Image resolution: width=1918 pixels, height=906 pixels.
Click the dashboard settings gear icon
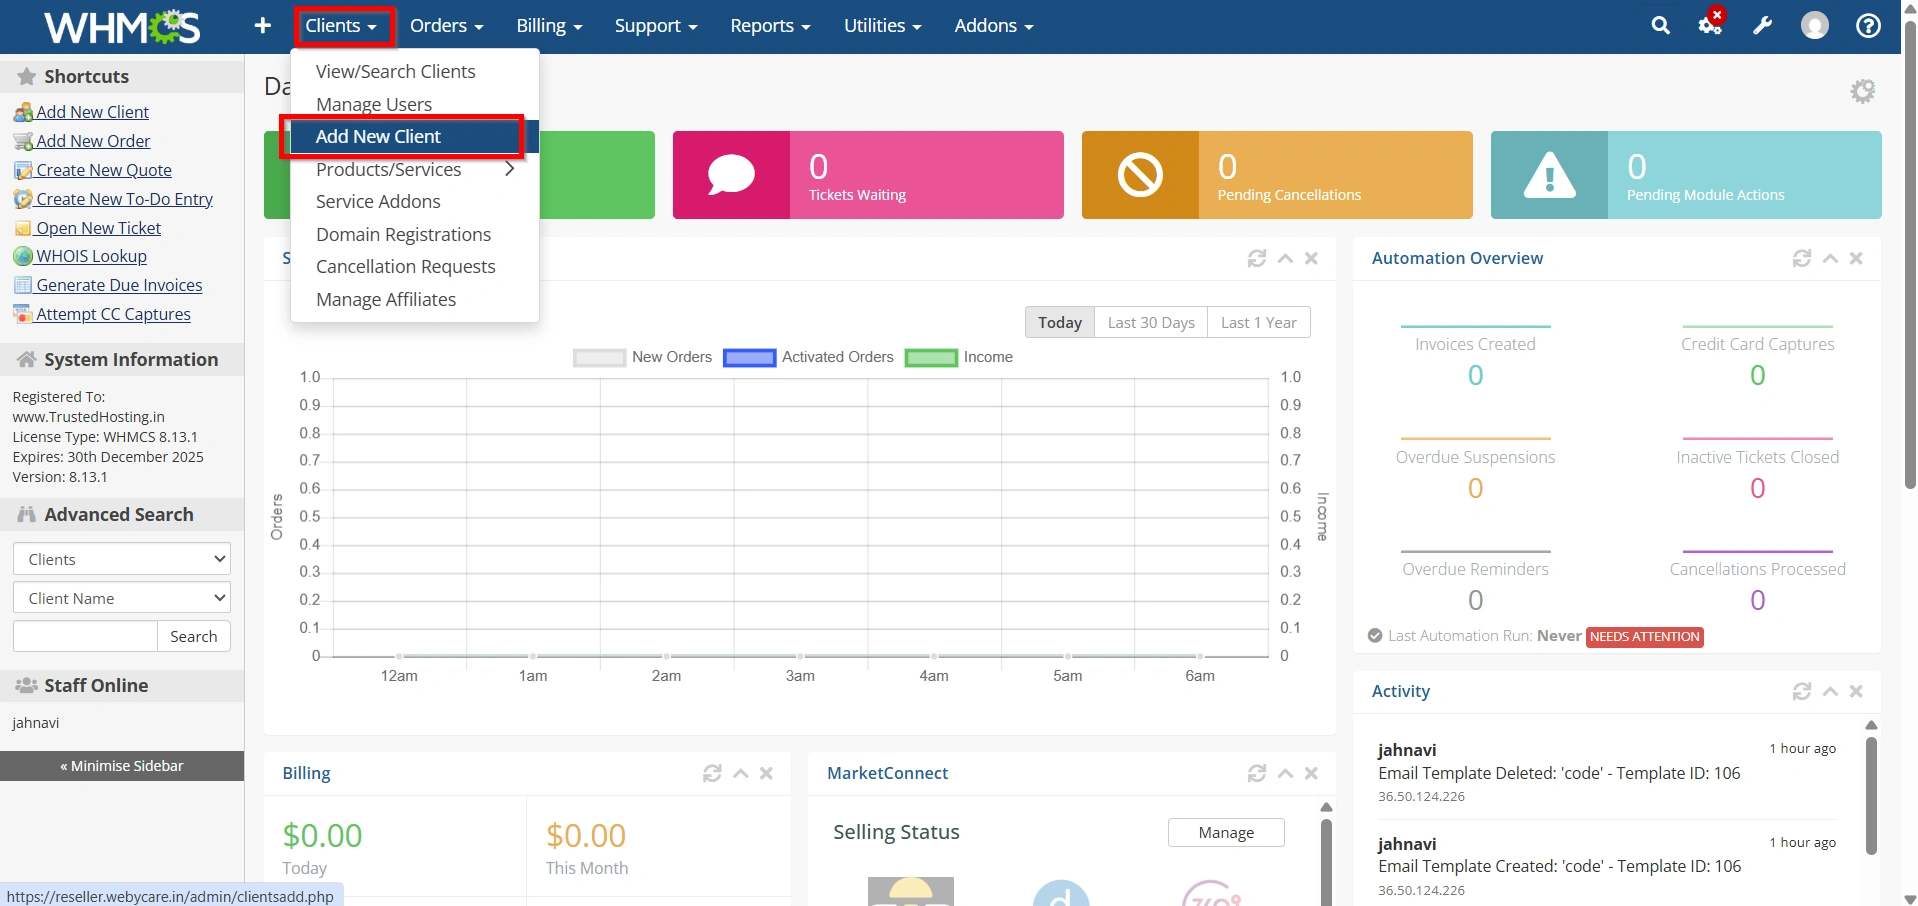(x=1862, y=91)
